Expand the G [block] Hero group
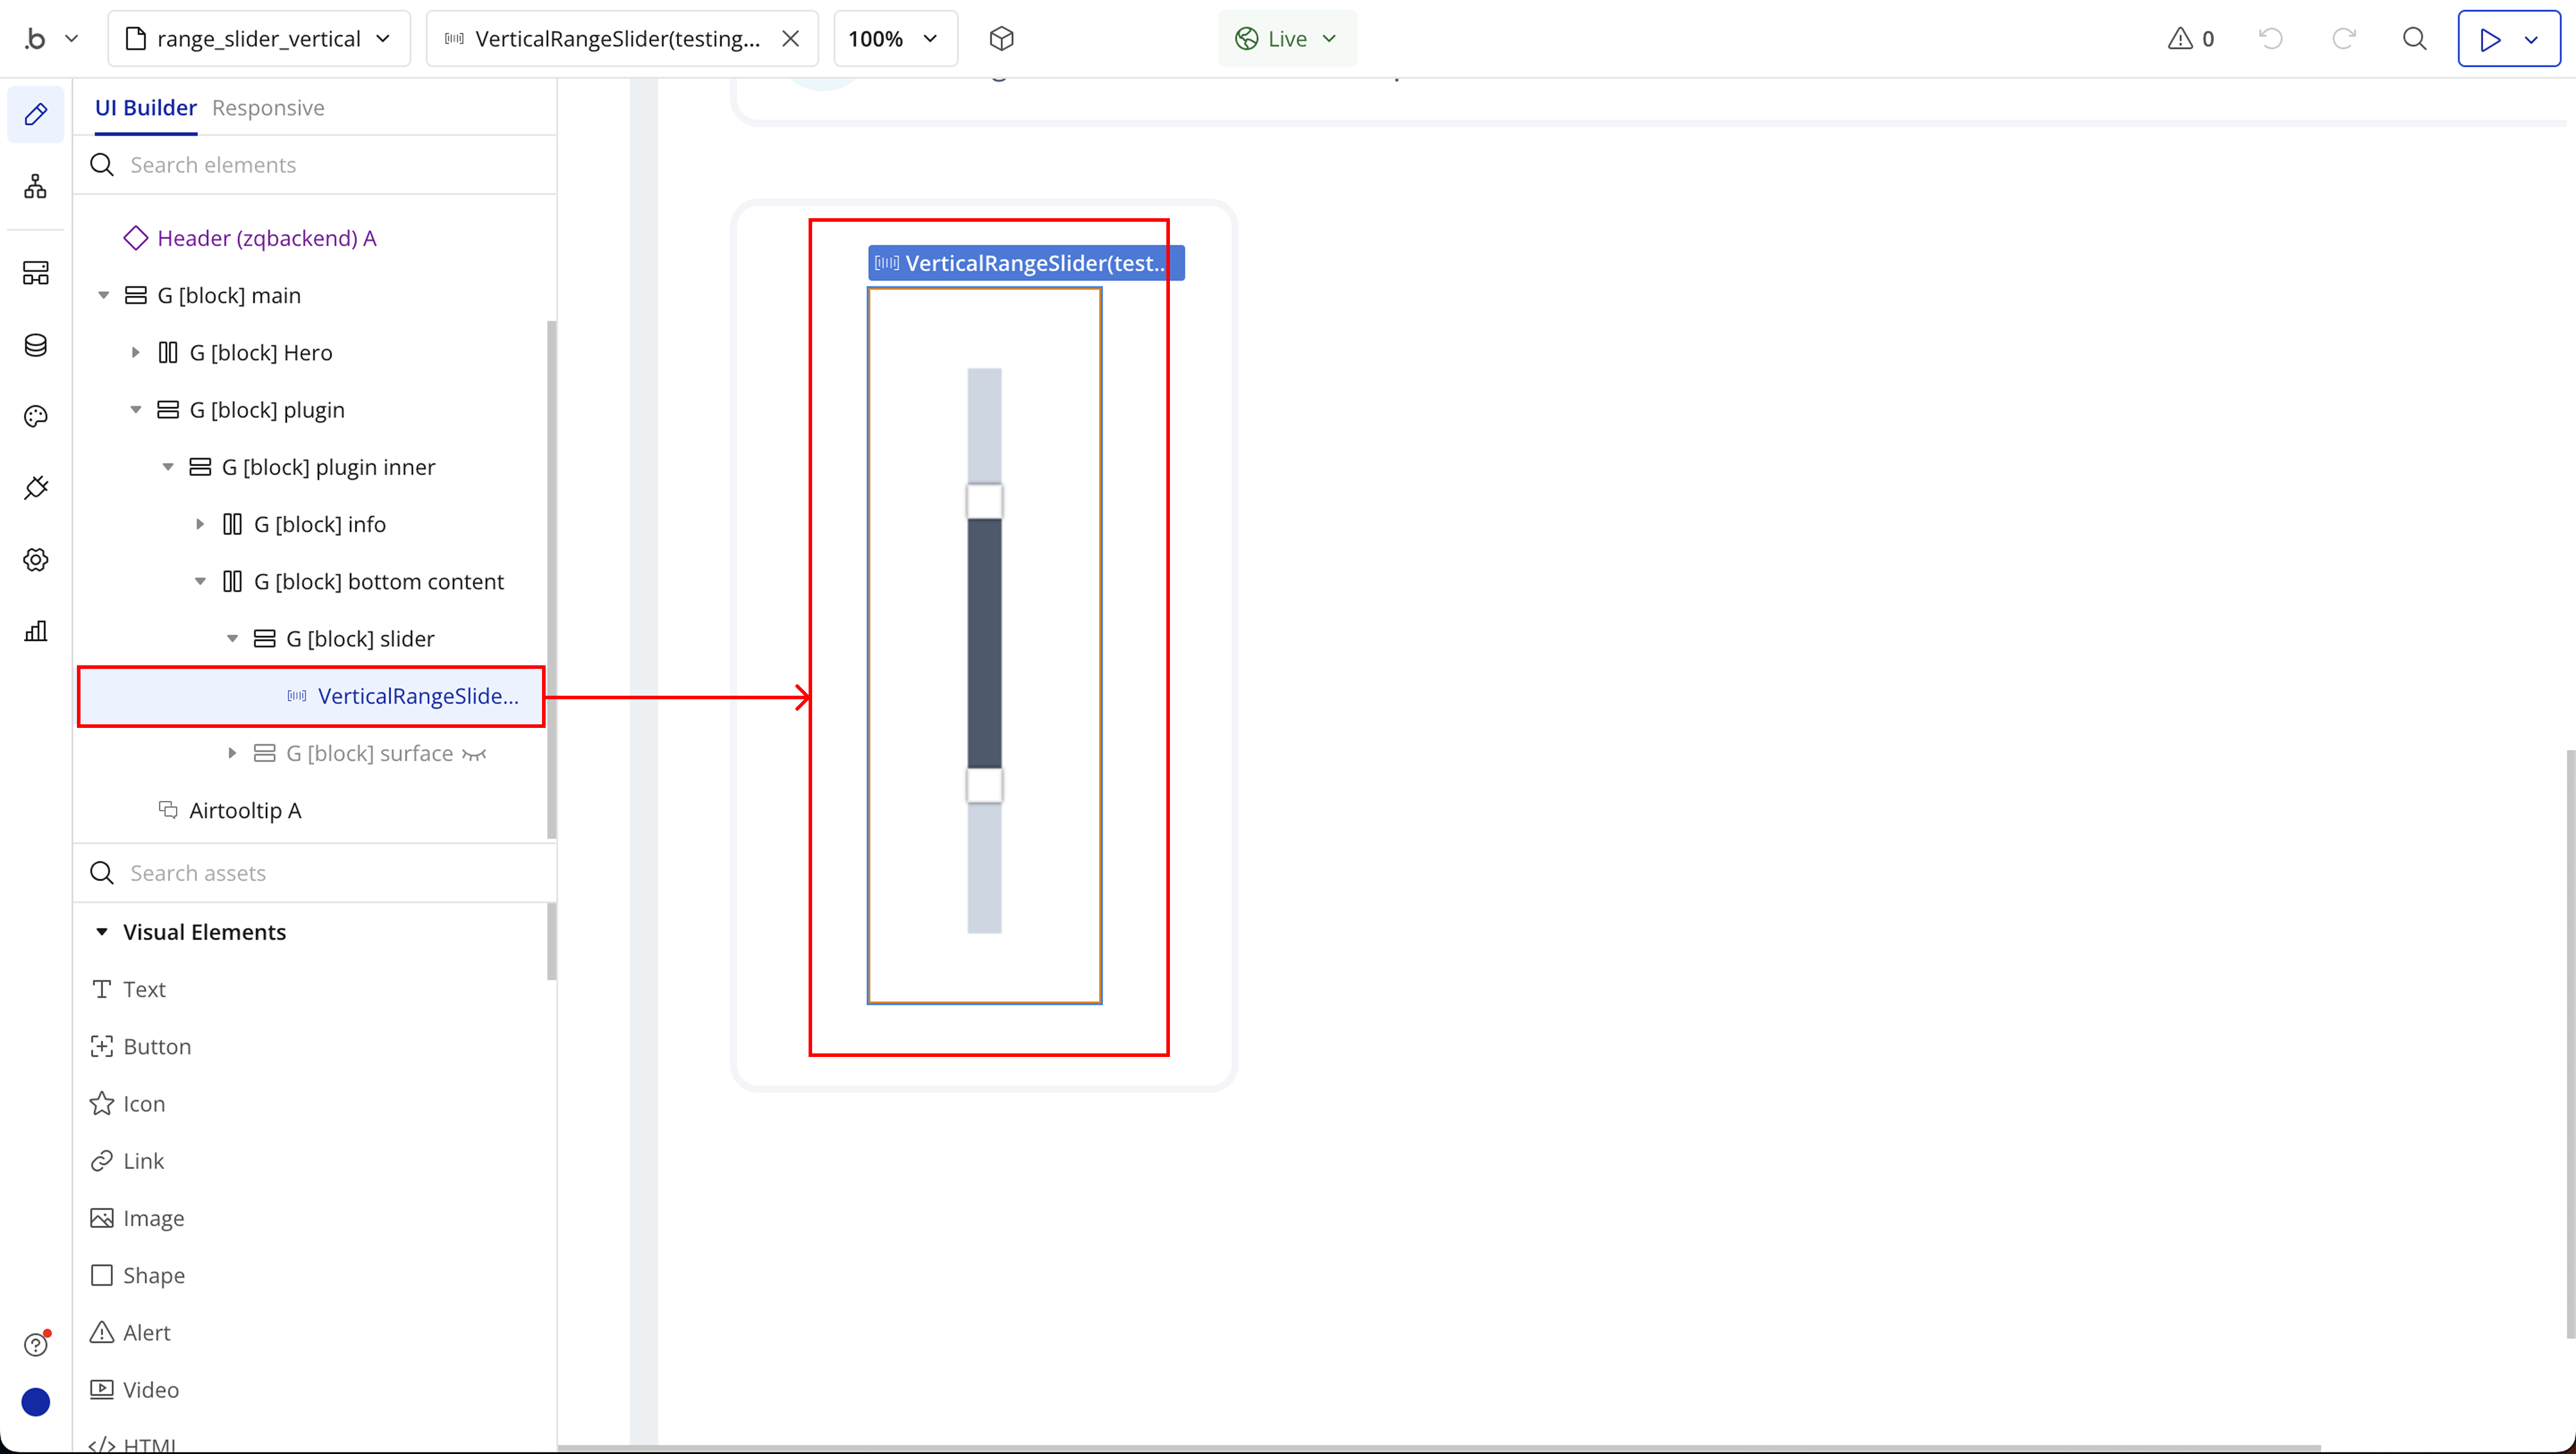2576x1454 pixels. pyautogui.click(x=136, y=353)
